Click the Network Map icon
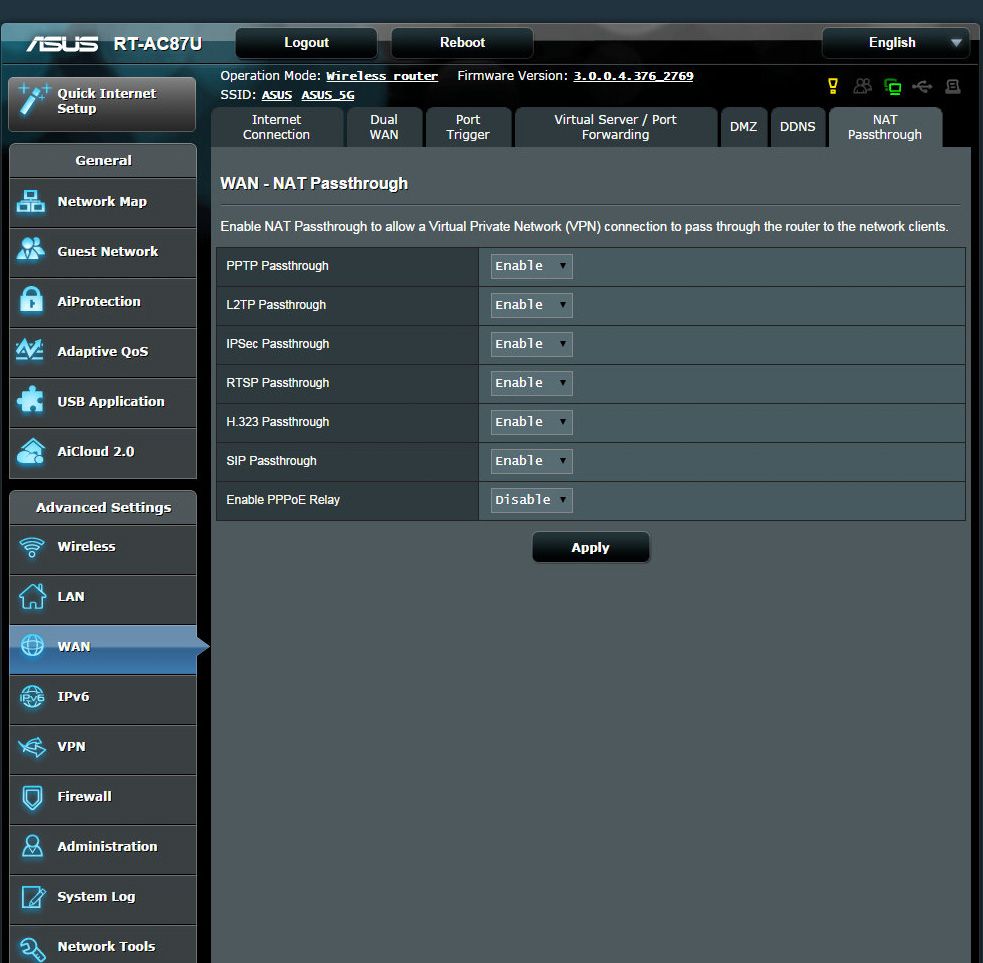 click(31, 201)
